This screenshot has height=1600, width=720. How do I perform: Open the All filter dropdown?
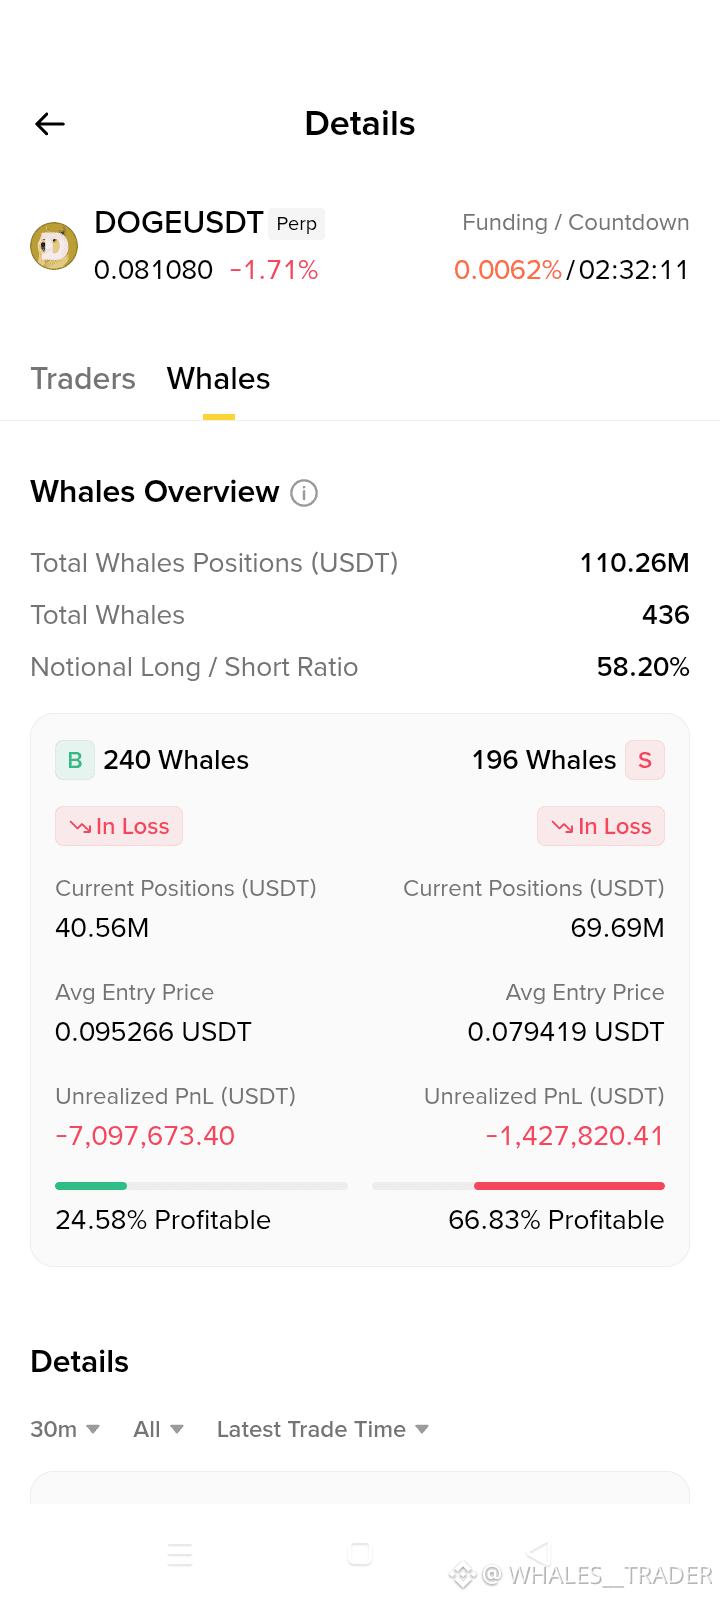tap(158, 1429)
